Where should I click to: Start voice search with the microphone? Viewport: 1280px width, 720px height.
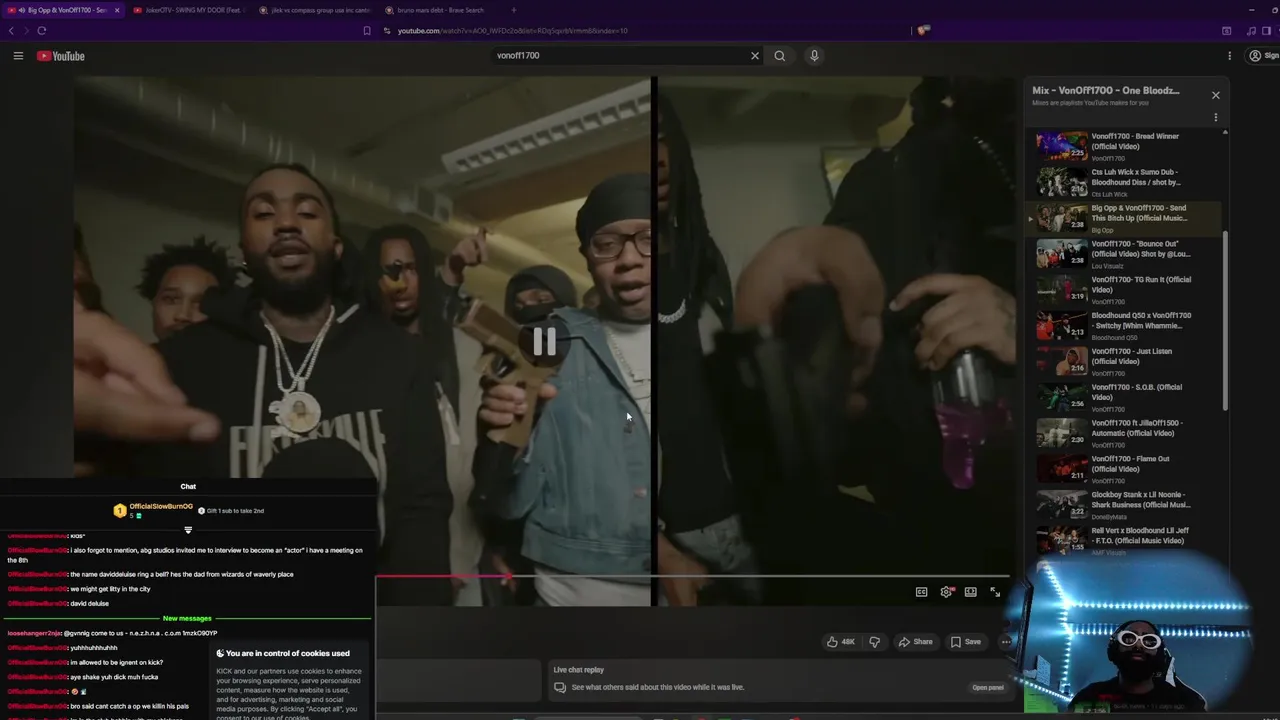pyautogui.click(x=814, y=56)
